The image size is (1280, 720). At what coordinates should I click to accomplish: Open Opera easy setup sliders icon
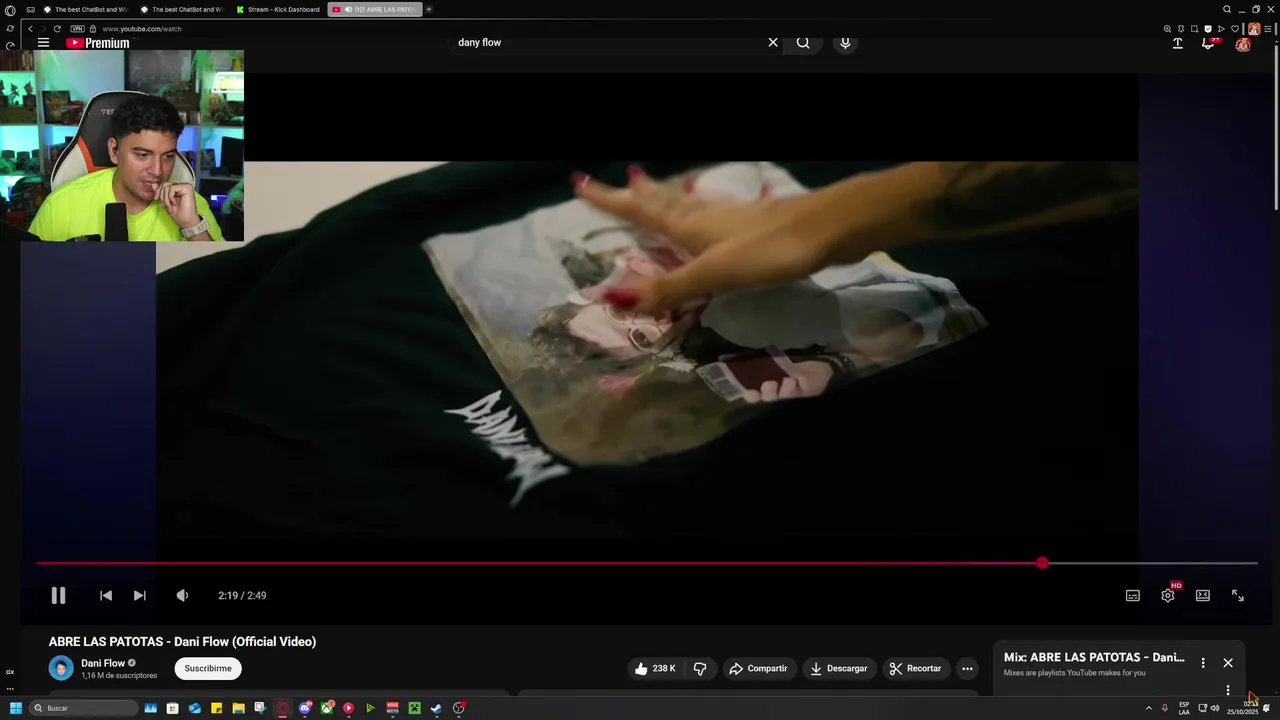(x=1269, y=29)
